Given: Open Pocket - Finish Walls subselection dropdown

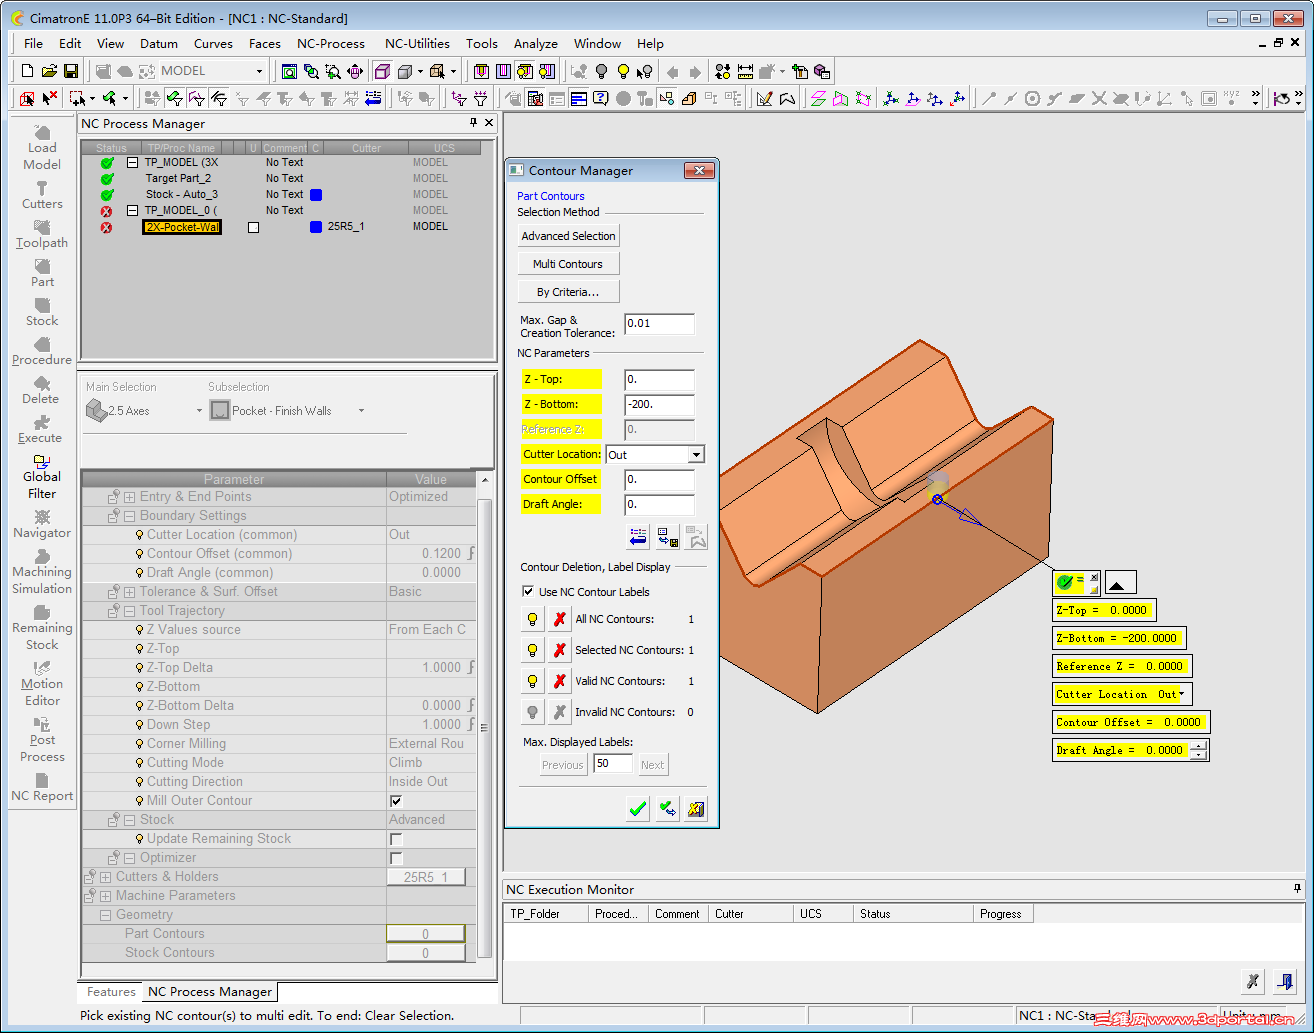Looking at the screenshot, I should [x=361, y=411].
